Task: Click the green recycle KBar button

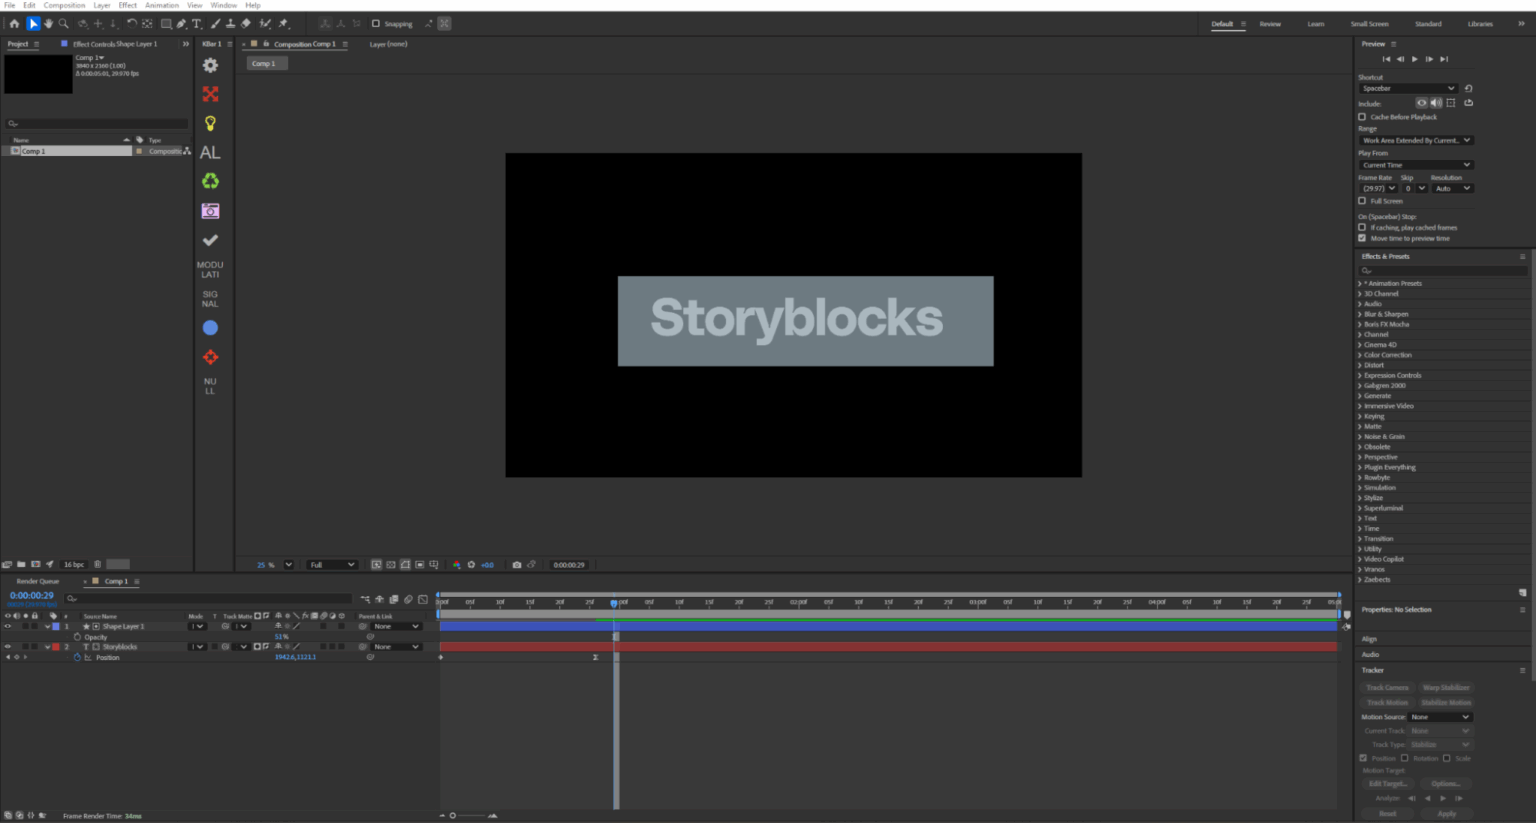Action: [x=210, y=181]
